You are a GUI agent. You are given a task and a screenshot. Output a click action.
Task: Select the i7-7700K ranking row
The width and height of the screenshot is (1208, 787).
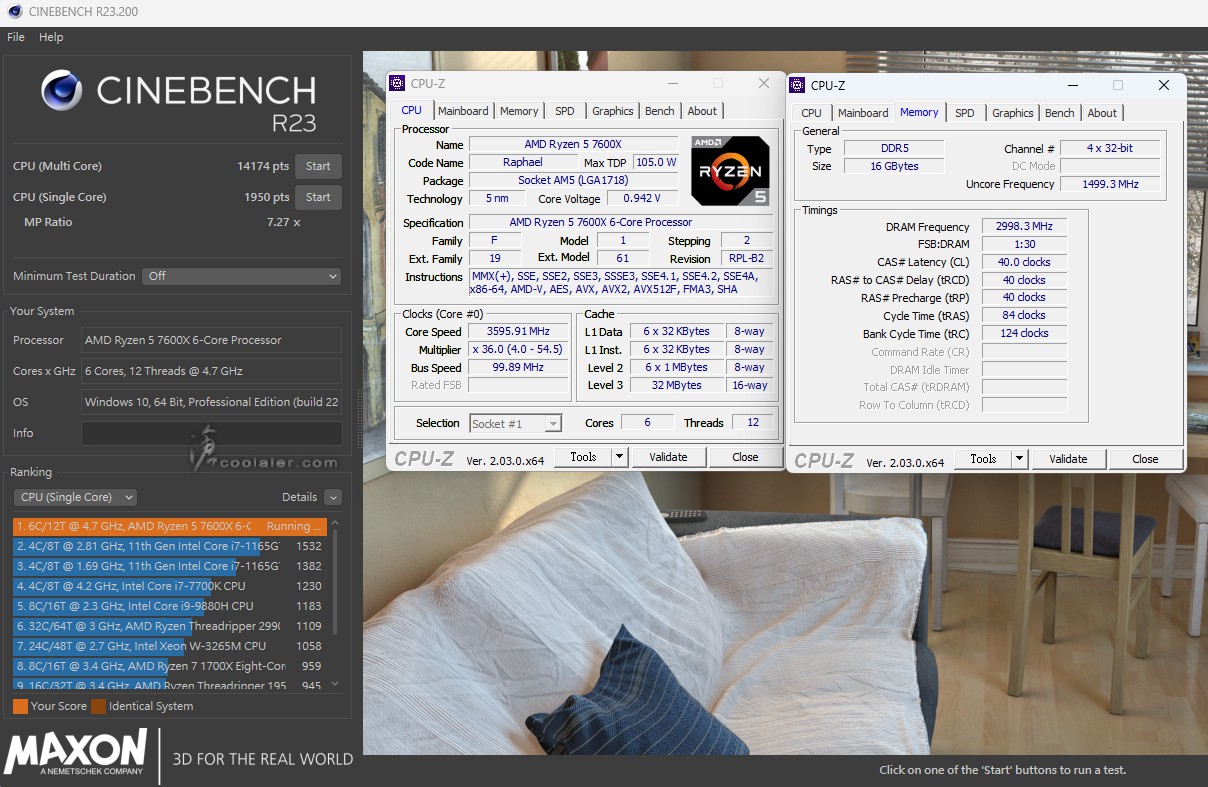[x=170, y=586]
